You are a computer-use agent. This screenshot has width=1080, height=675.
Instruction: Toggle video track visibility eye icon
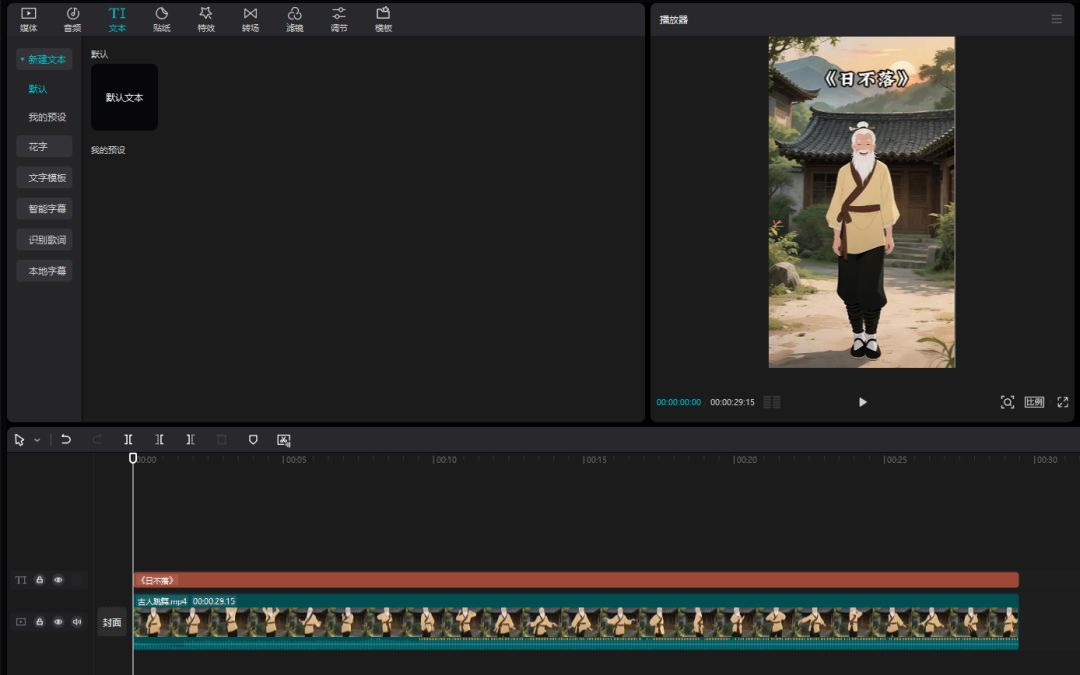tap(58, 622)
